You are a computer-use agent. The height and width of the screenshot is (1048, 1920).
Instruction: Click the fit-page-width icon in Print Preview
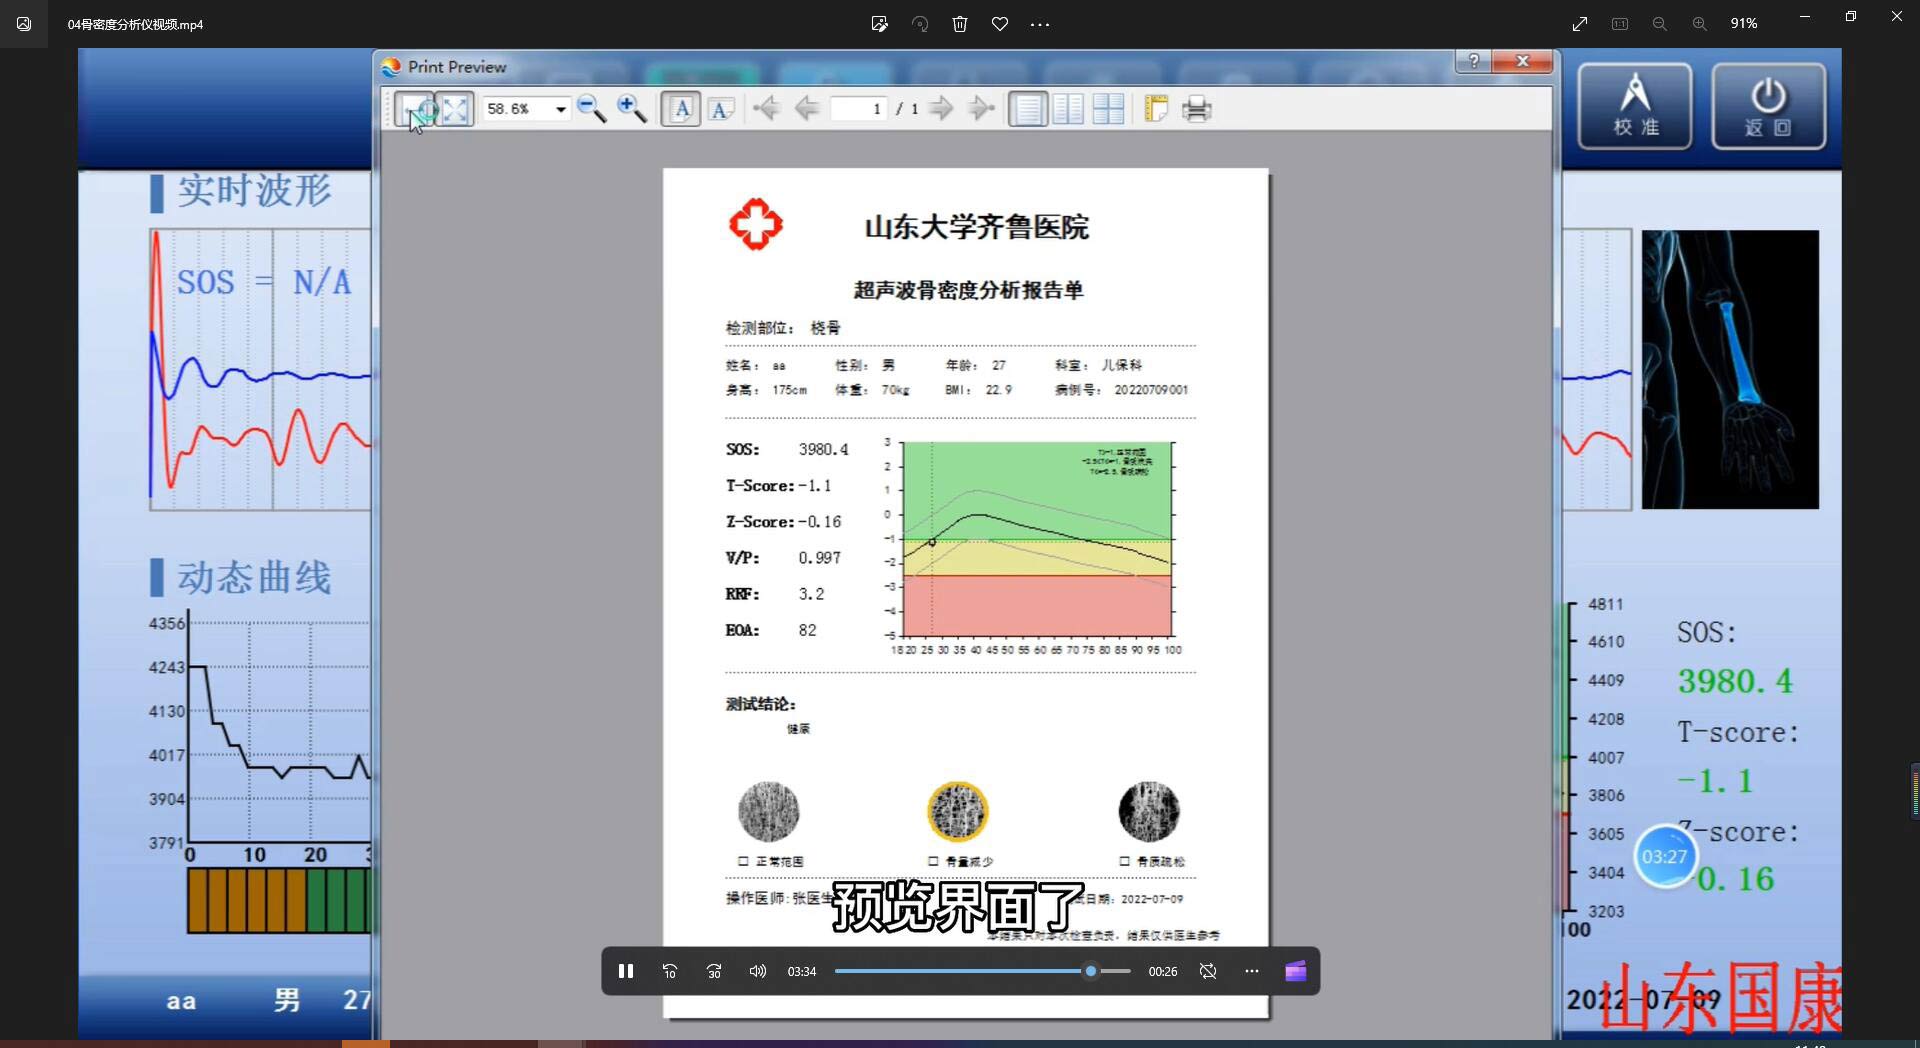[414, 109]
